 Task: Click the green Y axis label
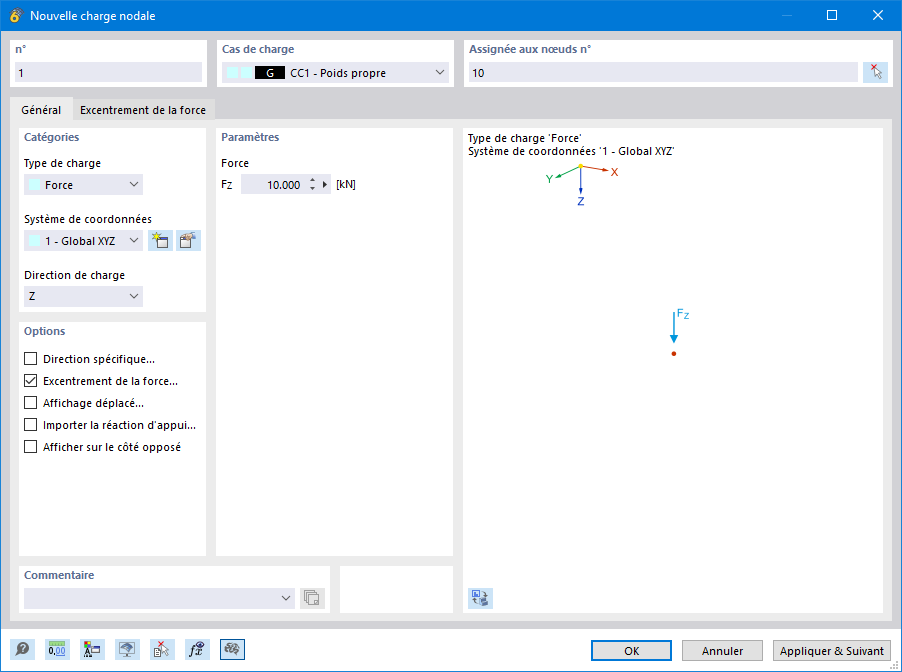[x=549, y=179]
